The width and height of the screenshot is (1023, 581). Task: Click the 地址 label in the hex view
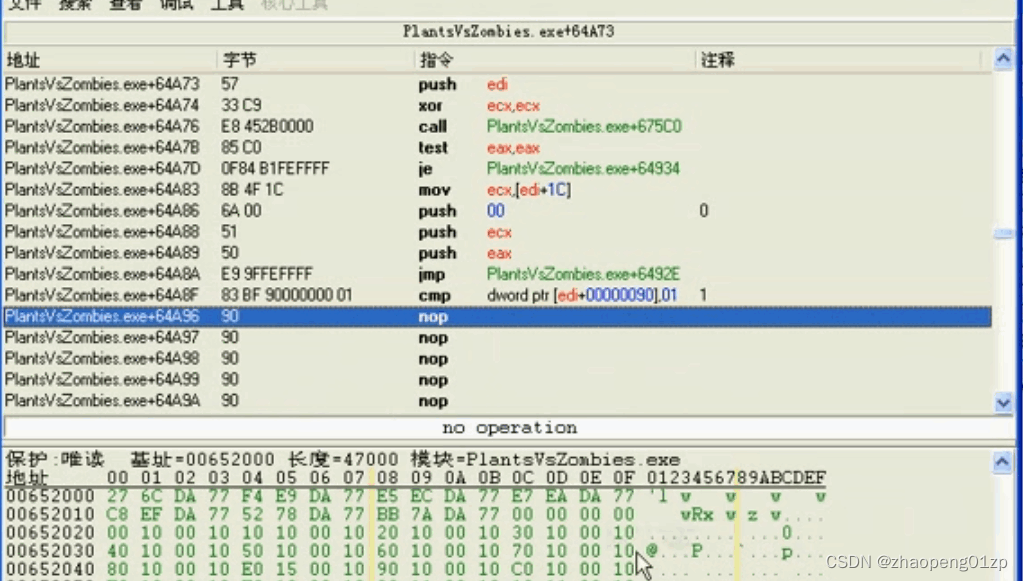coord(27,477)
